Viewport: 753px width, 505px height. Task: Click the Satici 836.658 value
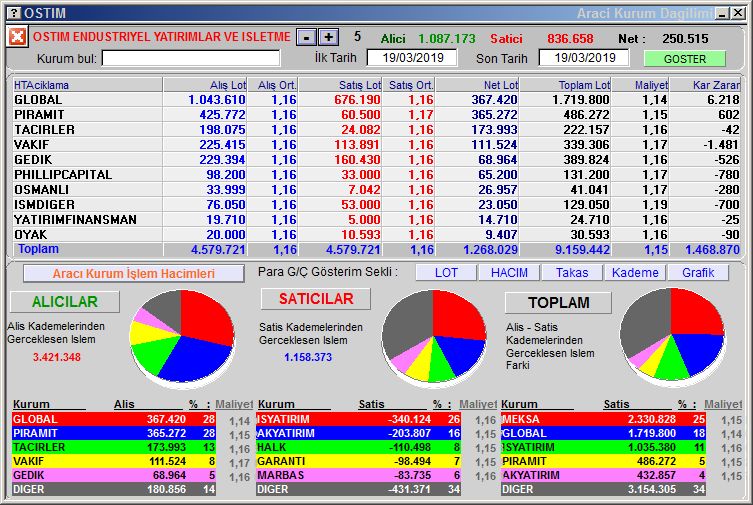point(570,38)
